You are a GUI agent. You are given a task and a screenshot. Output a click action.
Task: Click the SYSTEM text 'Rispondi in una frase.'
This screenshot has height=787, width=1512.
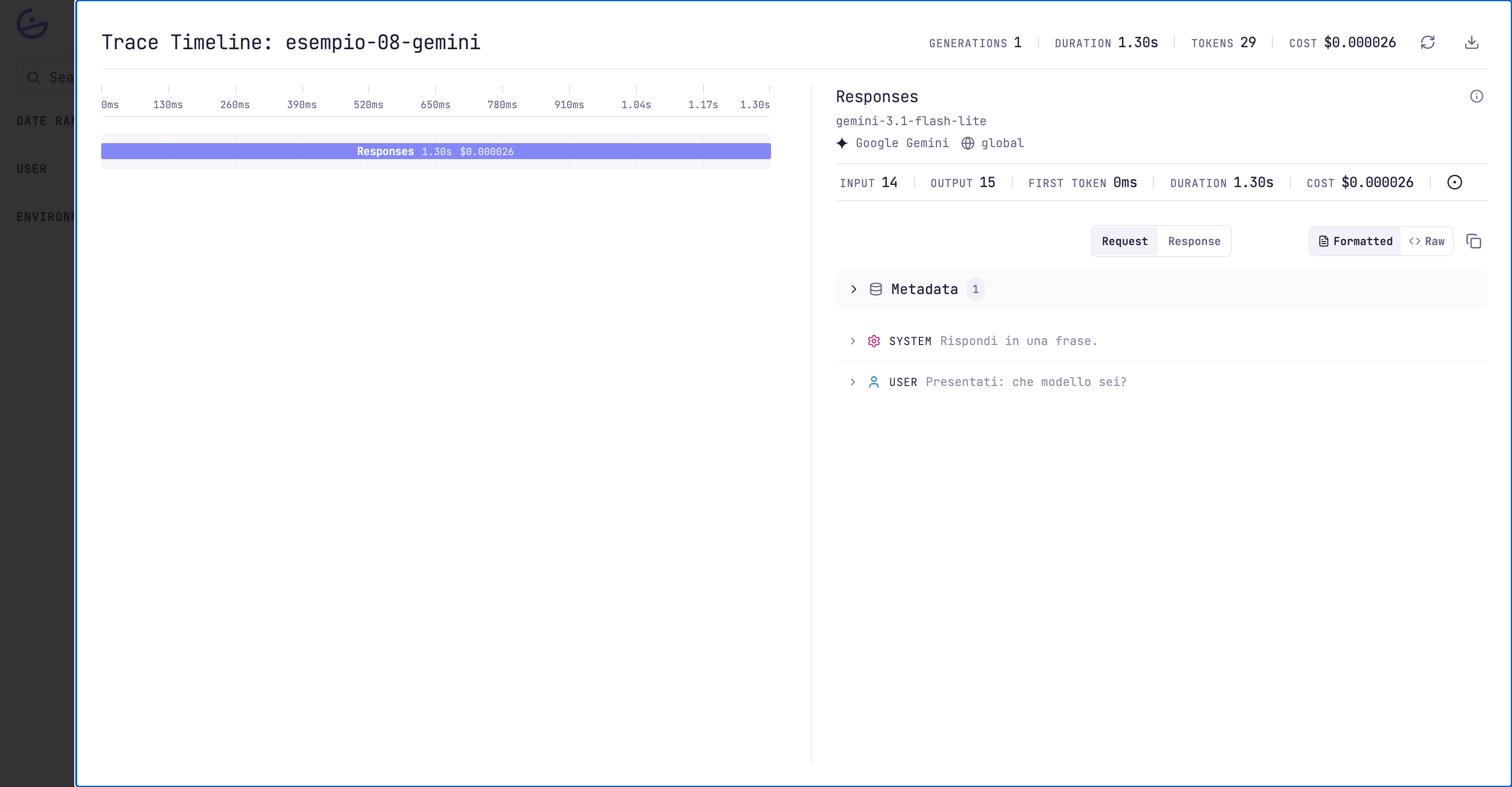pos(1019,341)
